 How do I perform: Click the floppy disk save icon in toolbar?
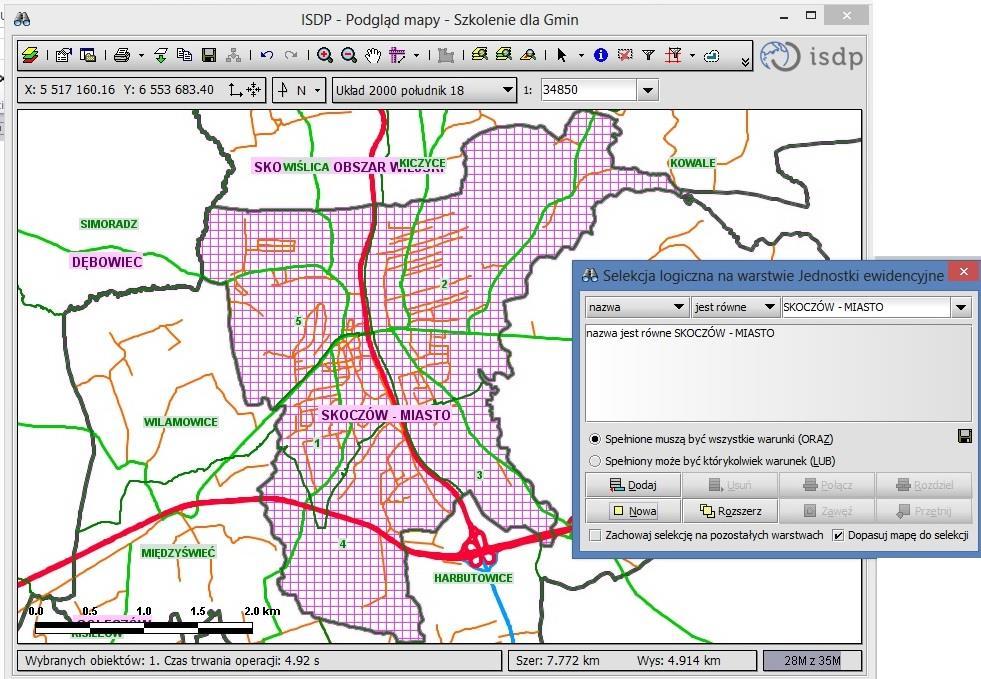point(209,56)
